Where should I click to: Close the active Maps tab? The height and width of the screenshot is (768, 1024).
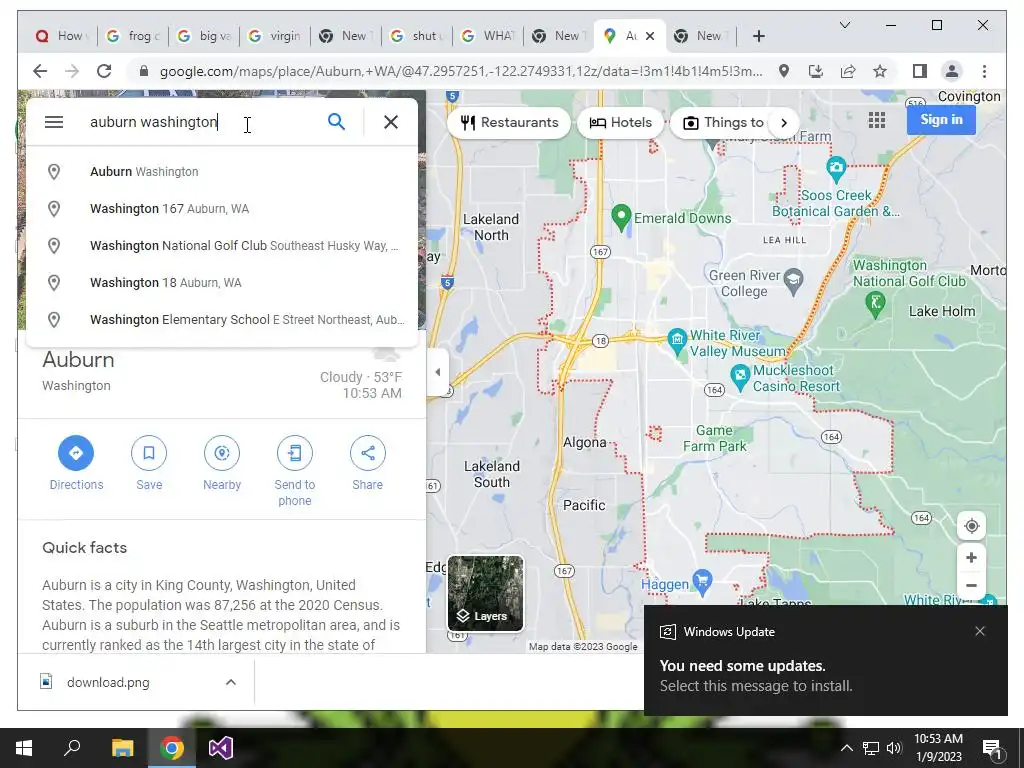click(650, 36)
